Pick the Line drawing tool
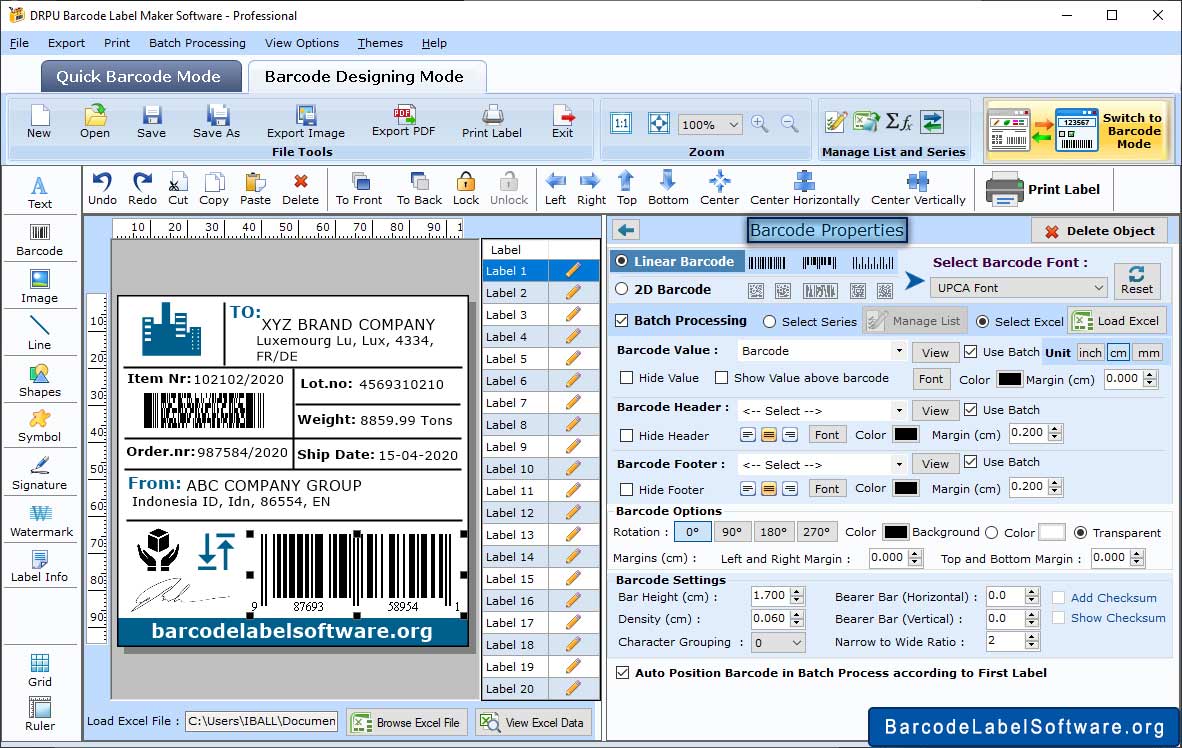The height and width of the screenshot is (748, 1182). (x=39, y=333)
